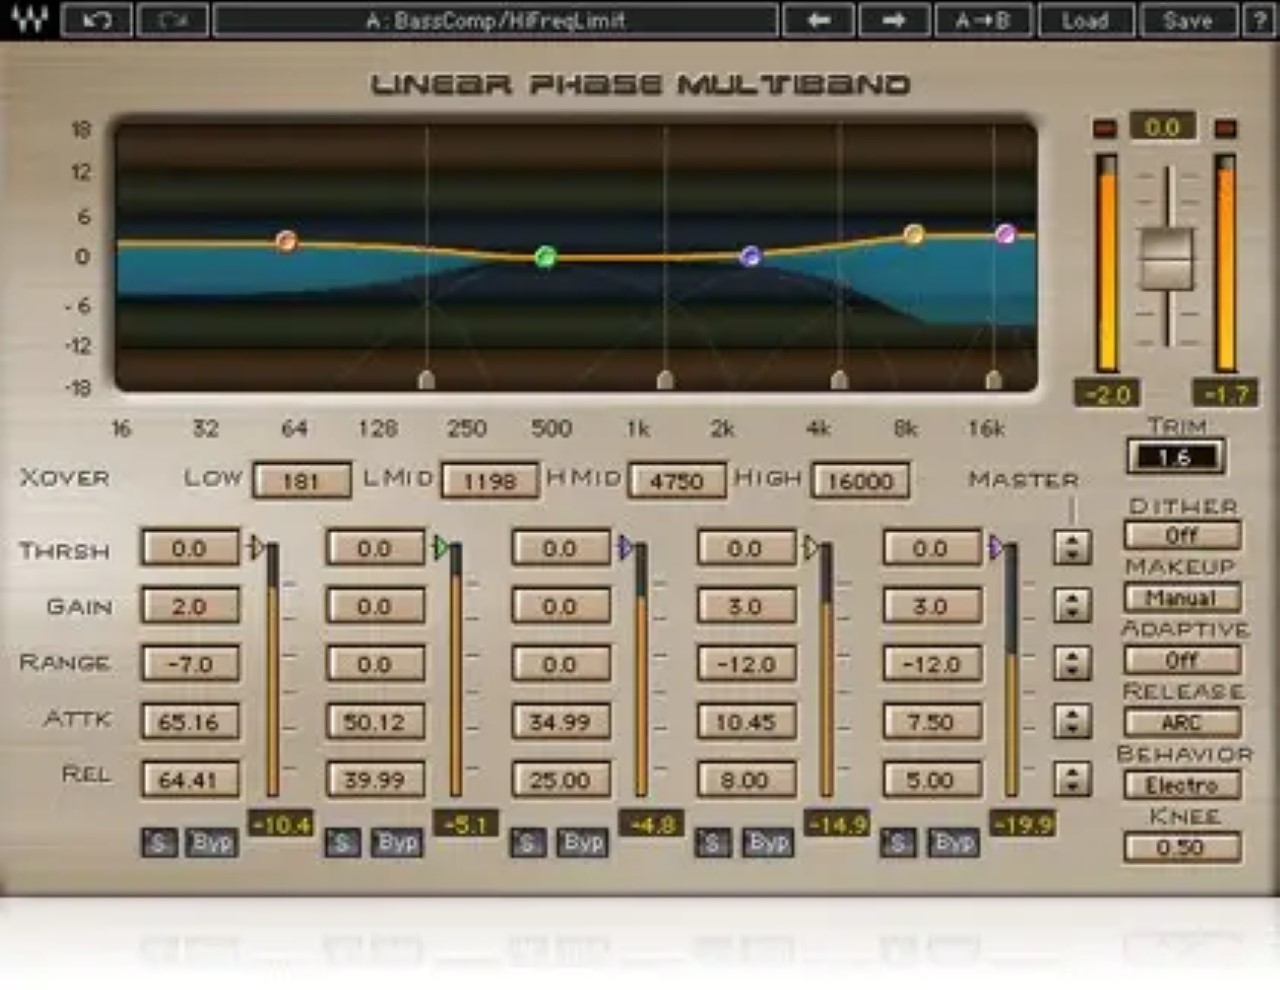Open the Load preset menu
The image size is (1280, 990).
click(x=1086, y=20)
